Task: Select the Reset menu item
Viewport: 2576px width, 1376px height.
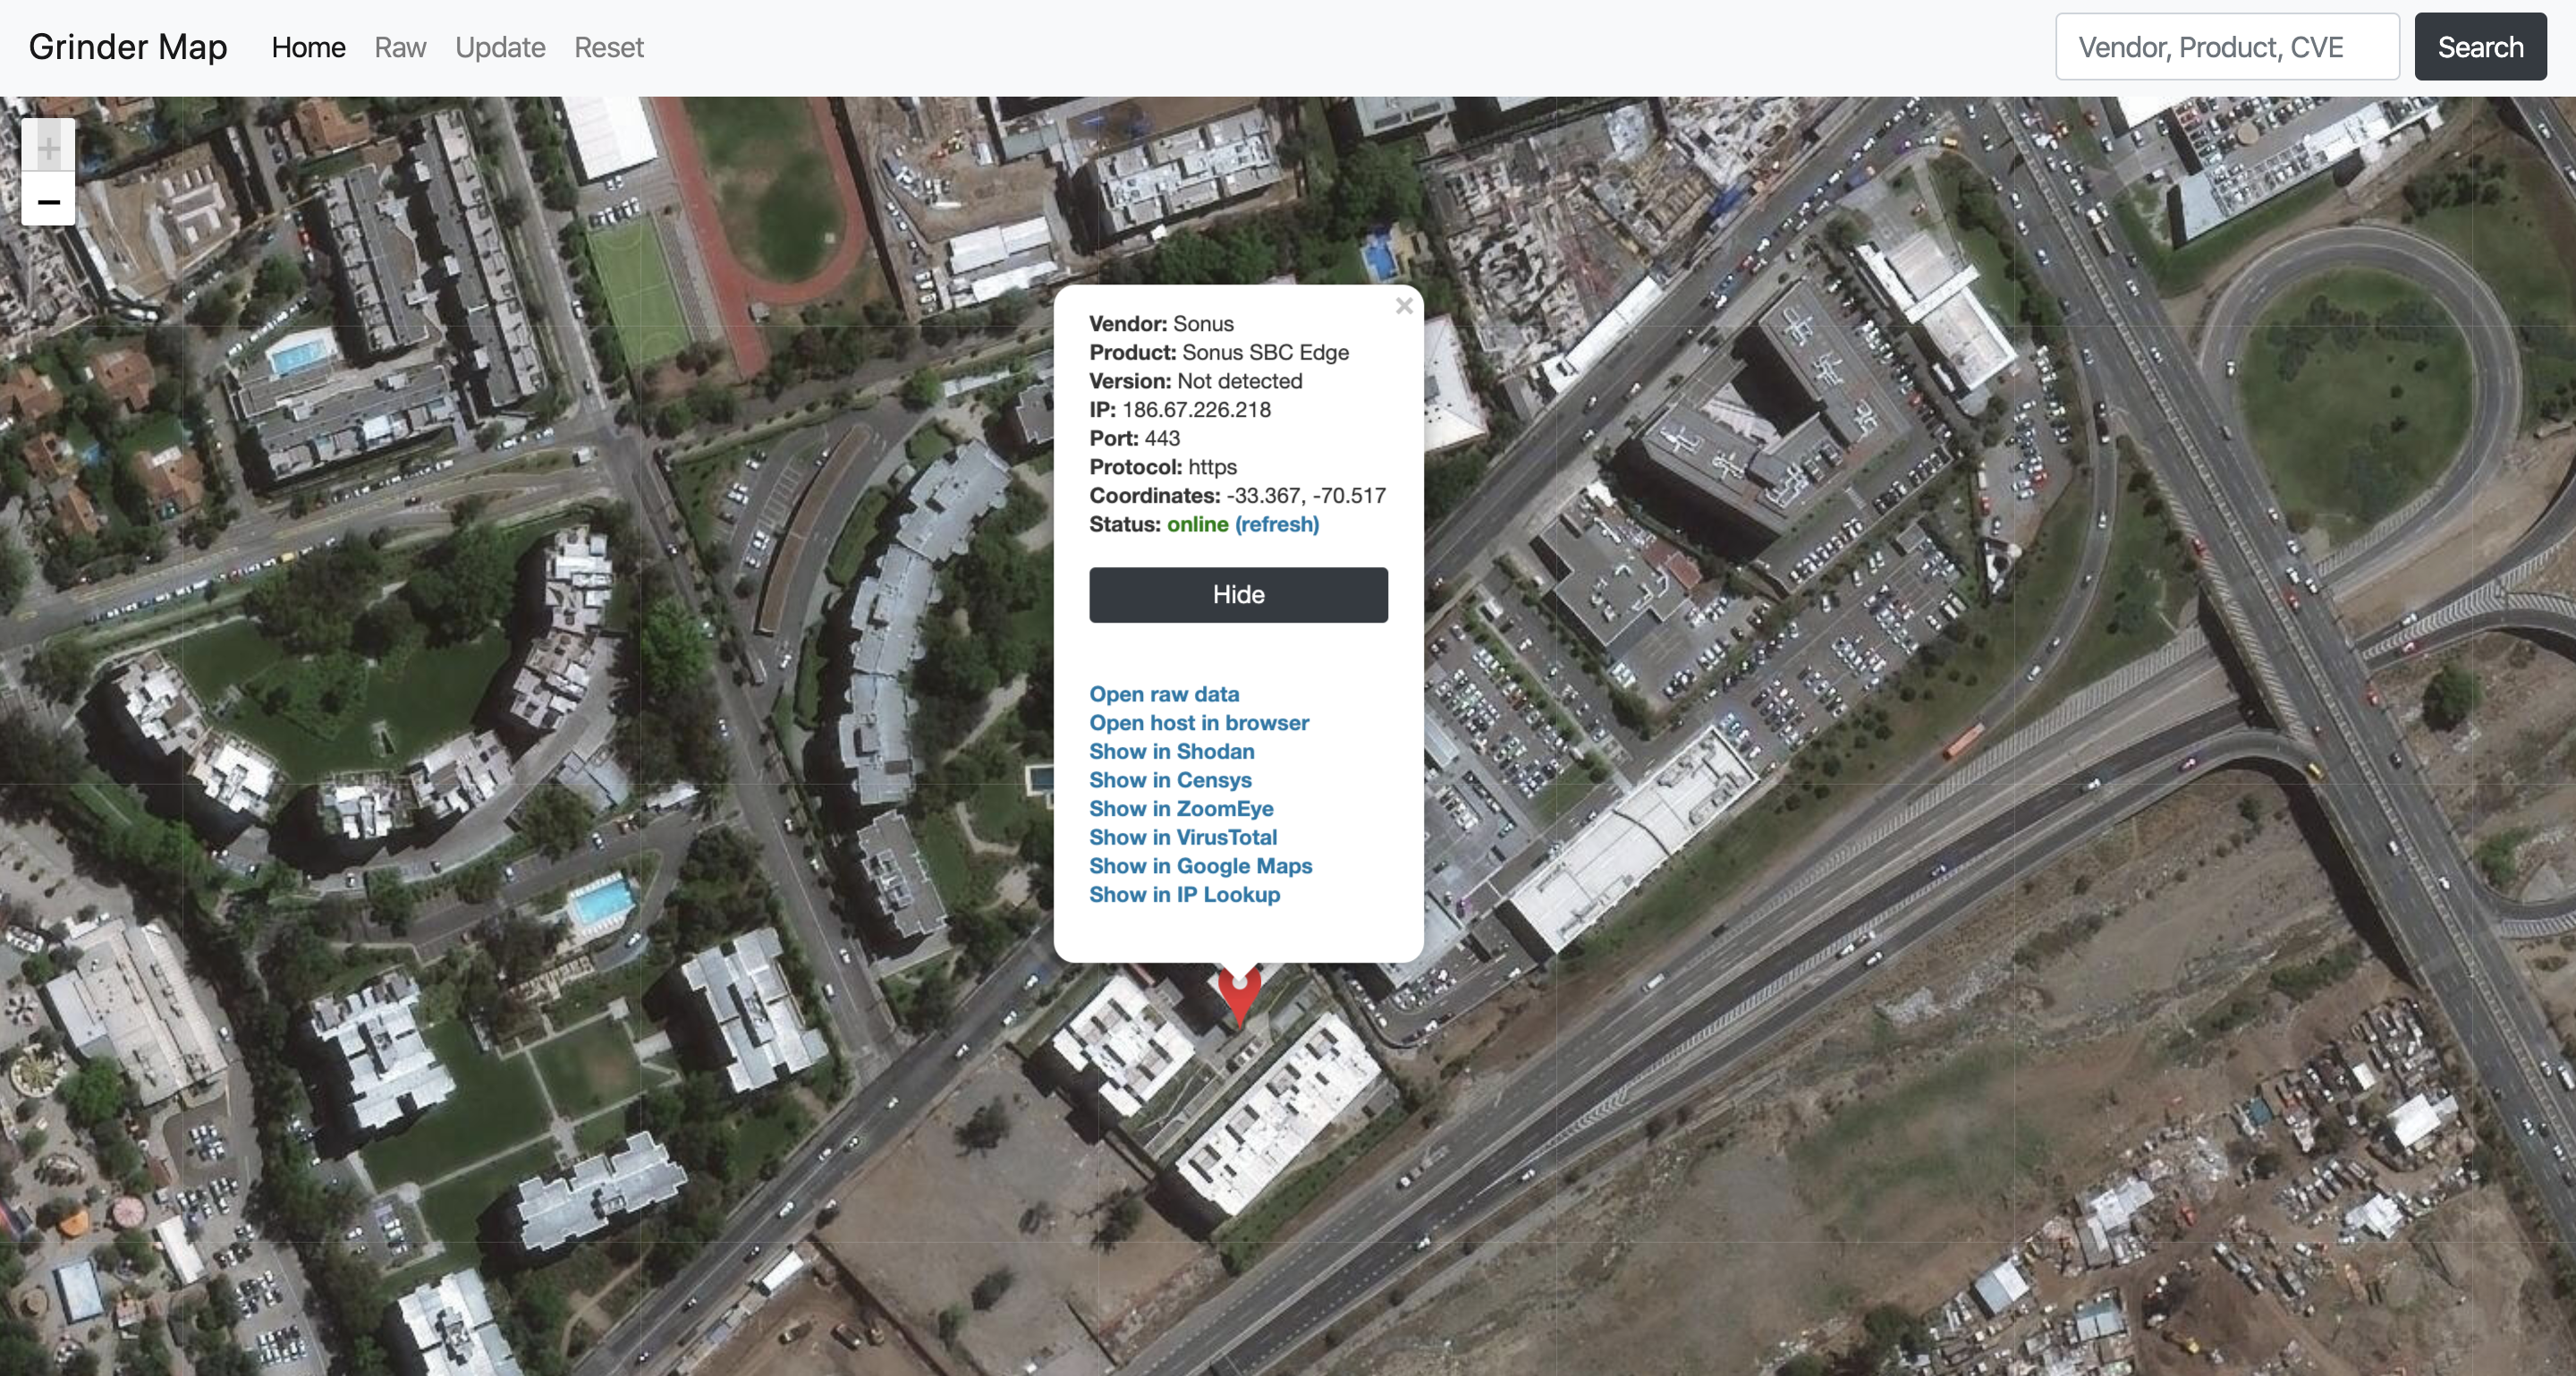Action: point(608,46)
